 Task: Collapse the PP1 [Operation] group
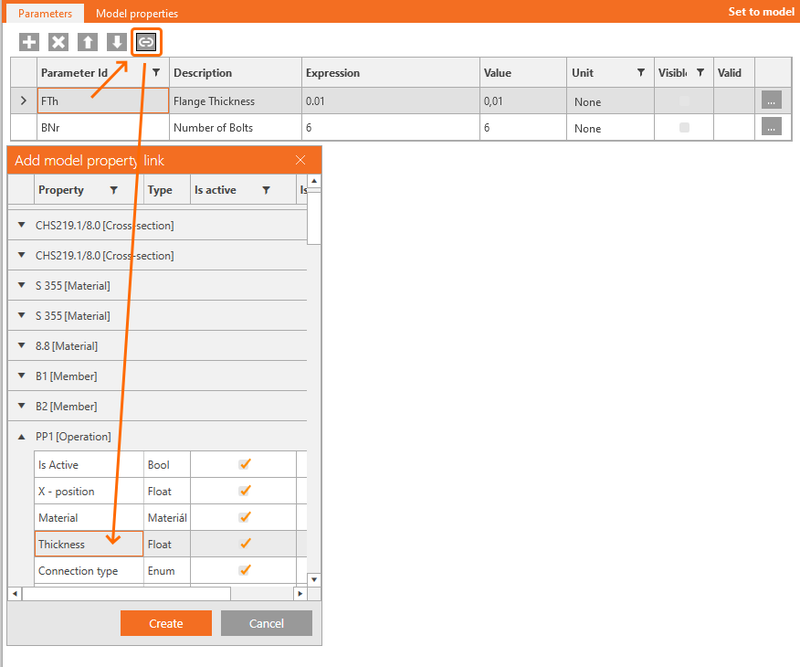click(x=21, y=436)
